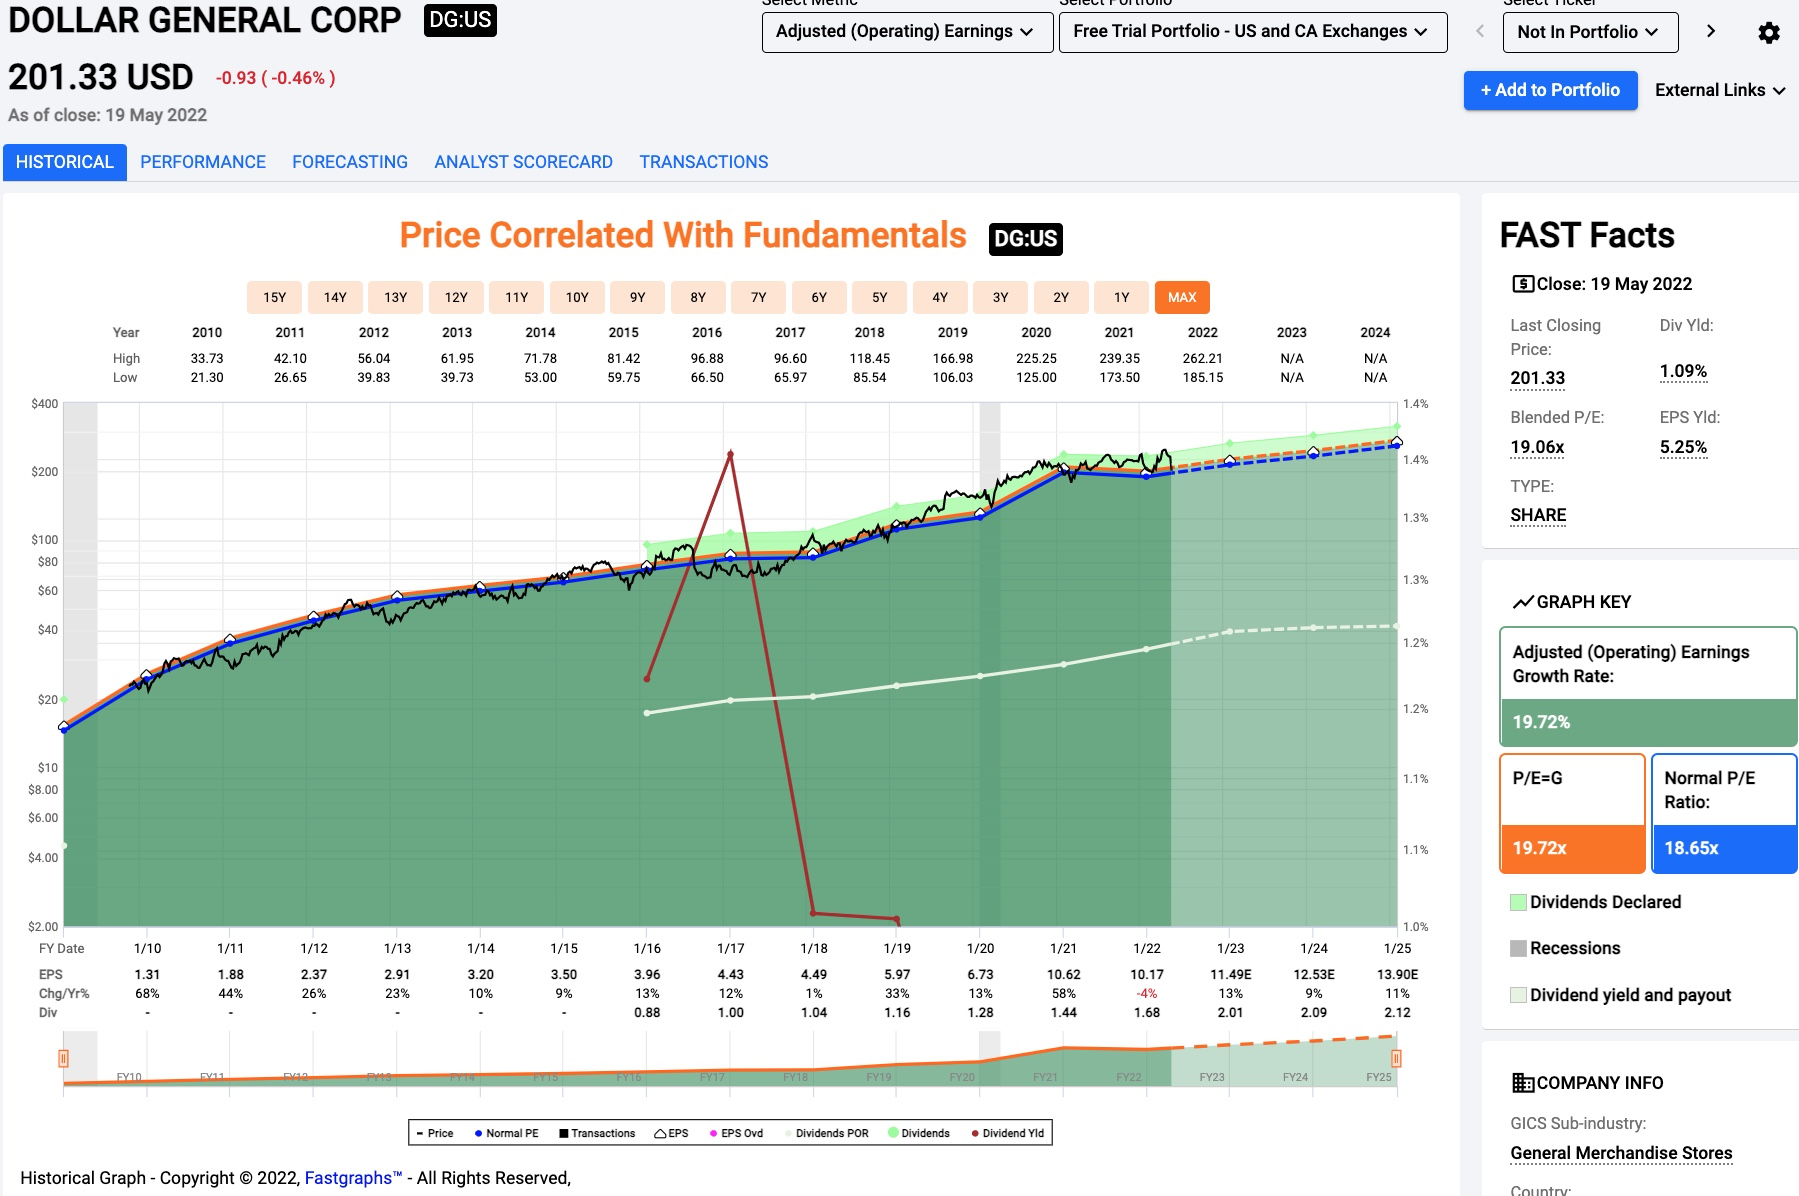This screenshot has height=1196, width=1799.
Task: Select the 2Y time range
Action: pyautogui.click(x=1061, y=297)
